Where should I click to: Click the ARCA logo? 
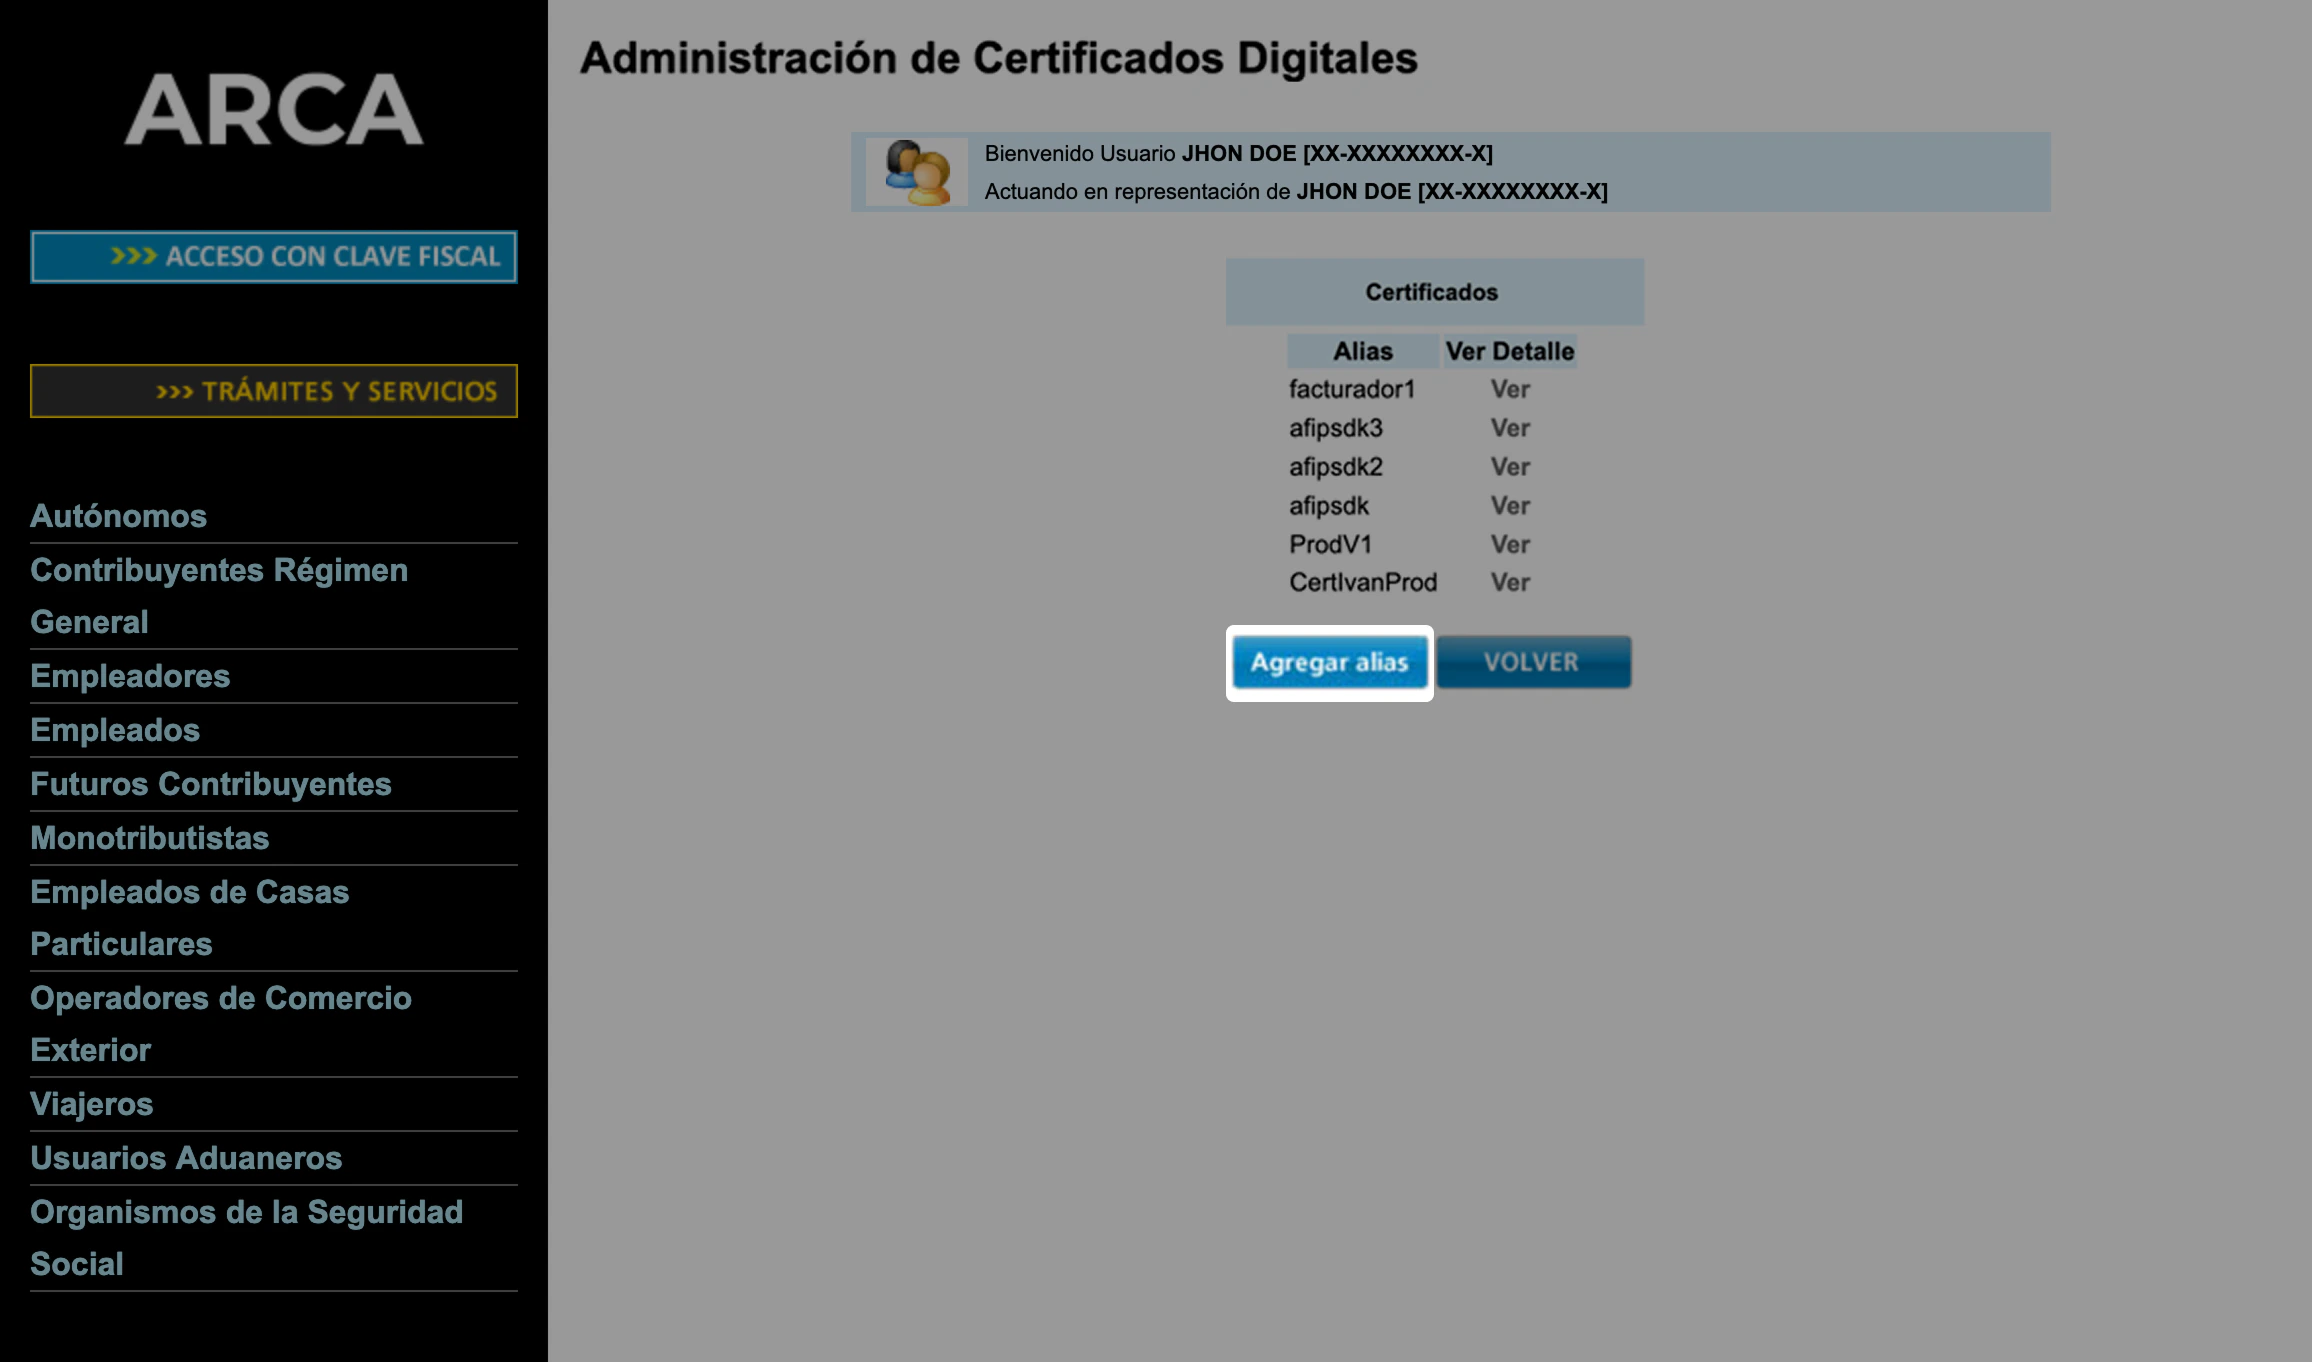pyautogui.click(x=273, y=110)
